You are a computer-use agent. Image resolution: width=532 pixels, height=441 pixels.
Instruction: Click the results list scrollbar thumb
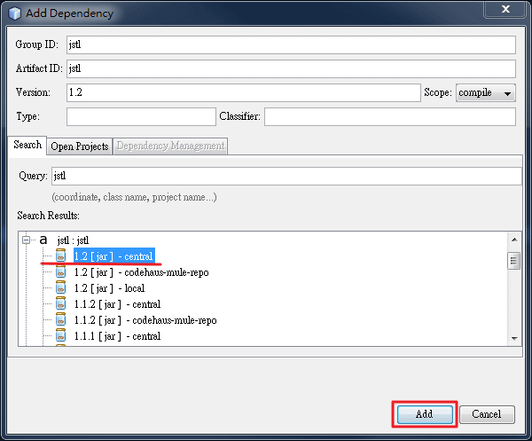click(514, 261)
